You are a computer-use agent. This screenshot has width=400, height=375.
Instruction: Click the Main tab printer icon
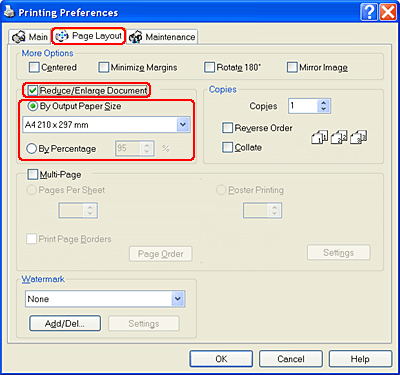coord(19,37)
